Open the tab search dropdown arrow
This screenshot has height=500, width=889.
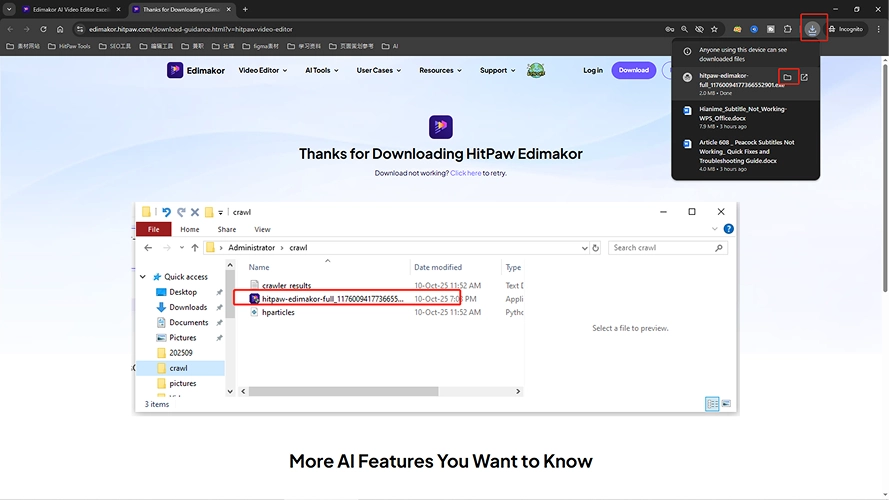click(x=9, y=9)
